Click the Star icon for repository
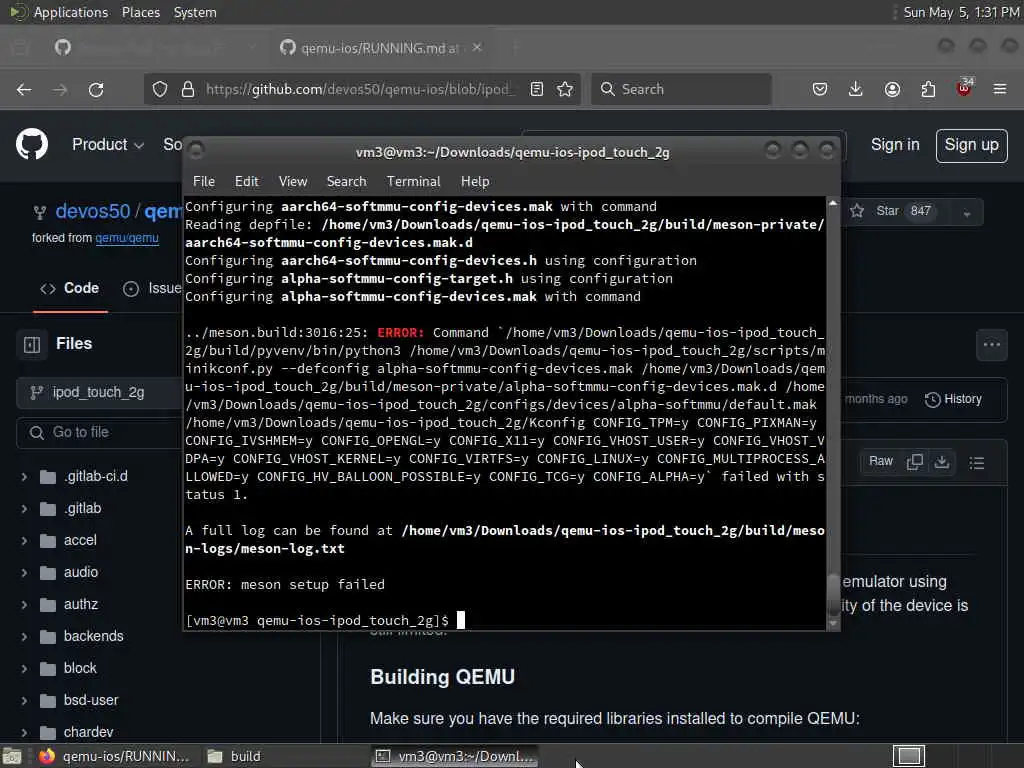Image resolution: width=1024 pixels, height=768 pixels. click(857, 211)
